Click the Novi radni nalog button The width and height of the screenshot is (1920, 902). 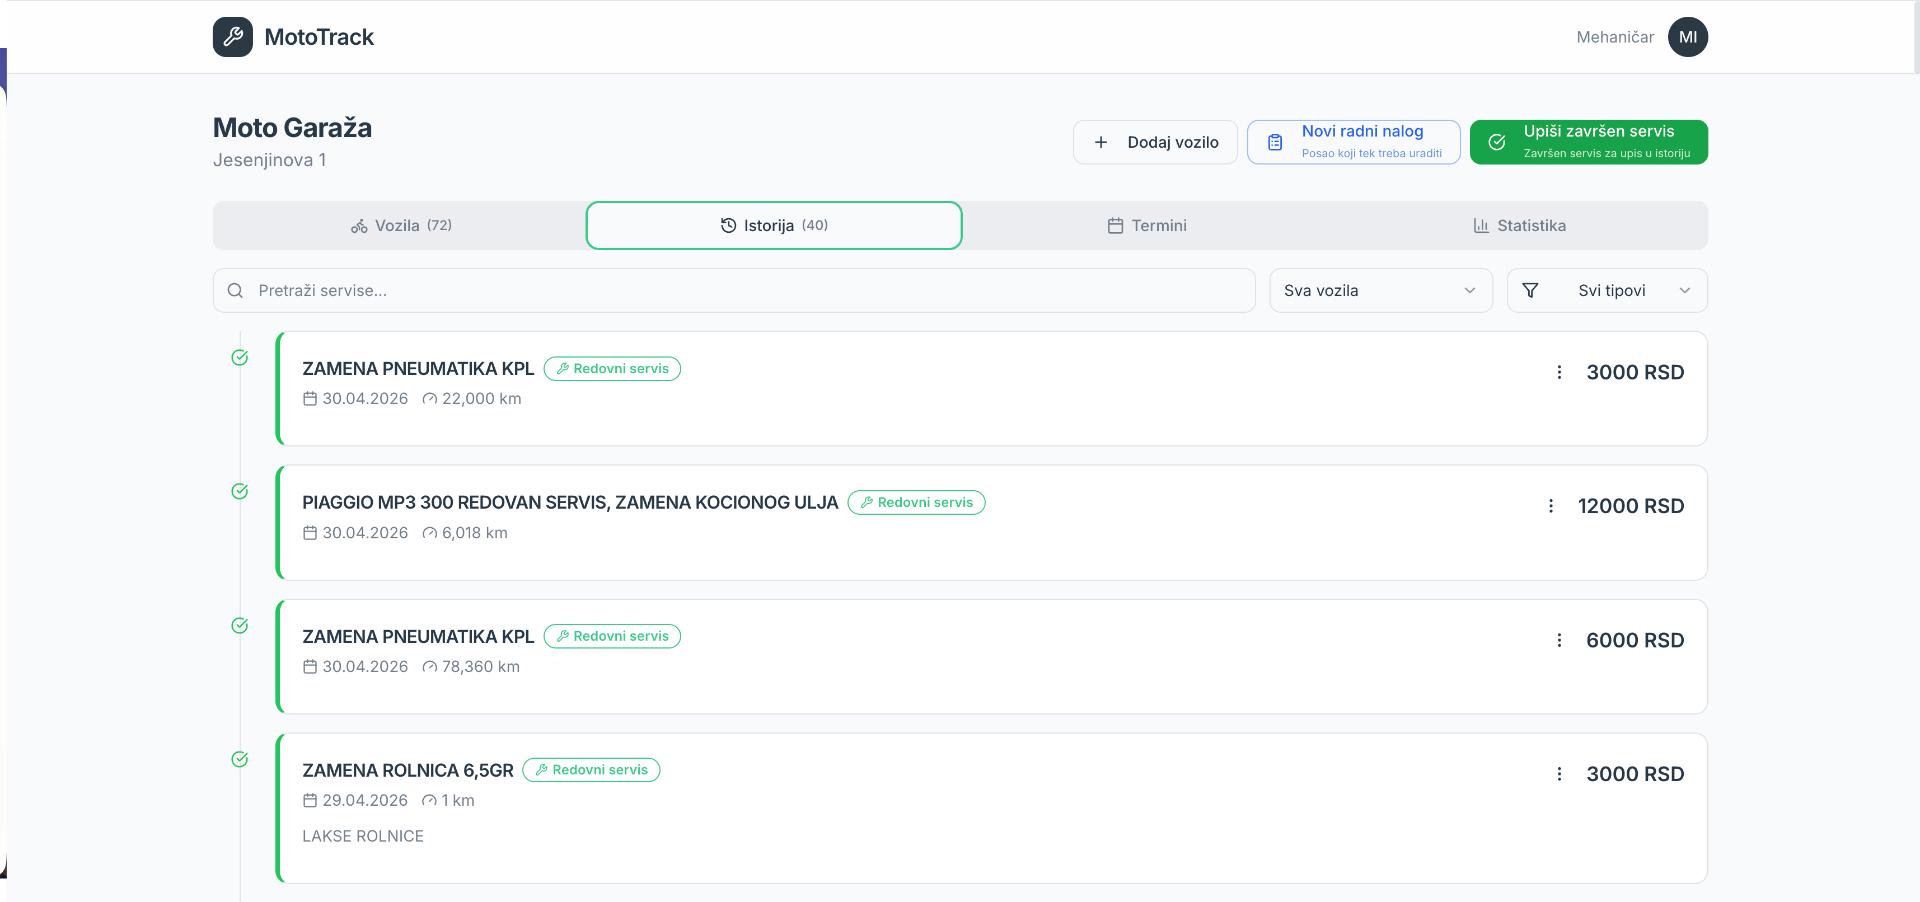[1354, 142]
